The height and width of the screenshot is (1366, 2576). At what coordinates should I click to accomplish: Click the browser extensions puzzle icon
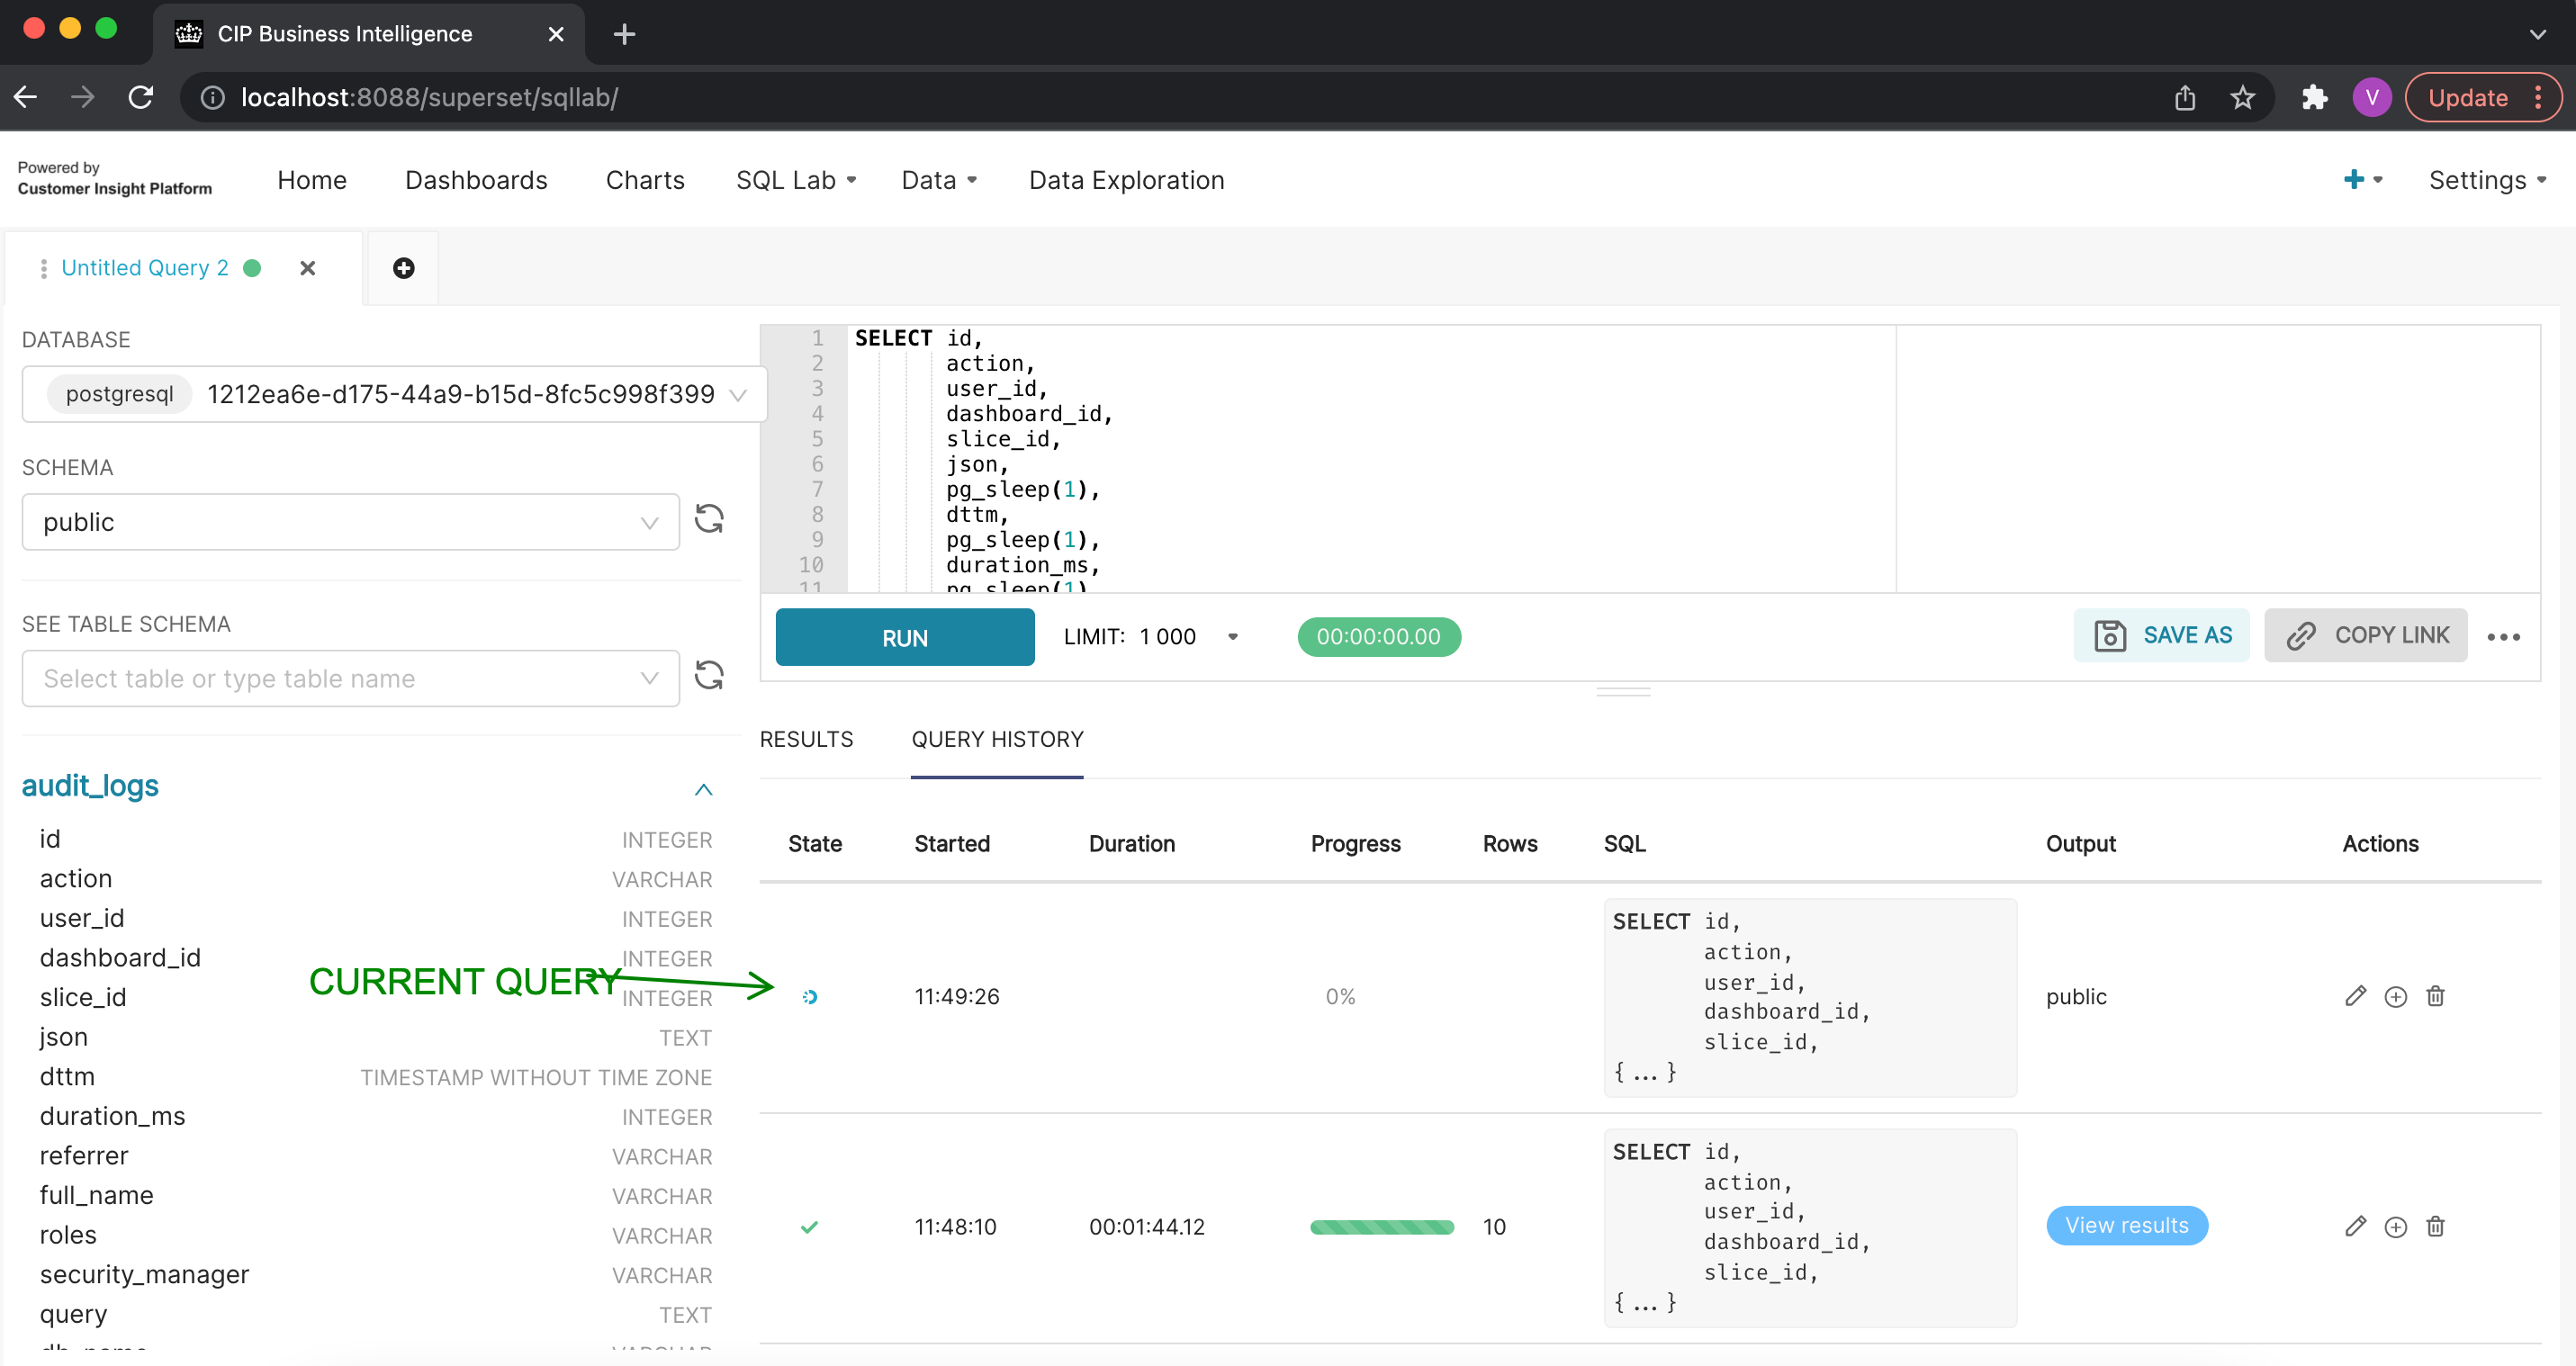tap(2314, 97)
